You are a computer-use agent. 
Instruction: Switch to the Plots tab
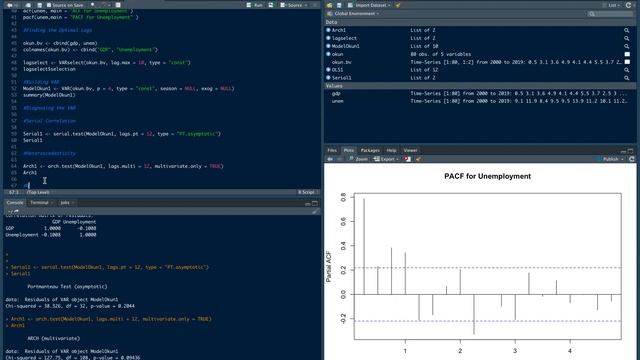pos(349,150)
